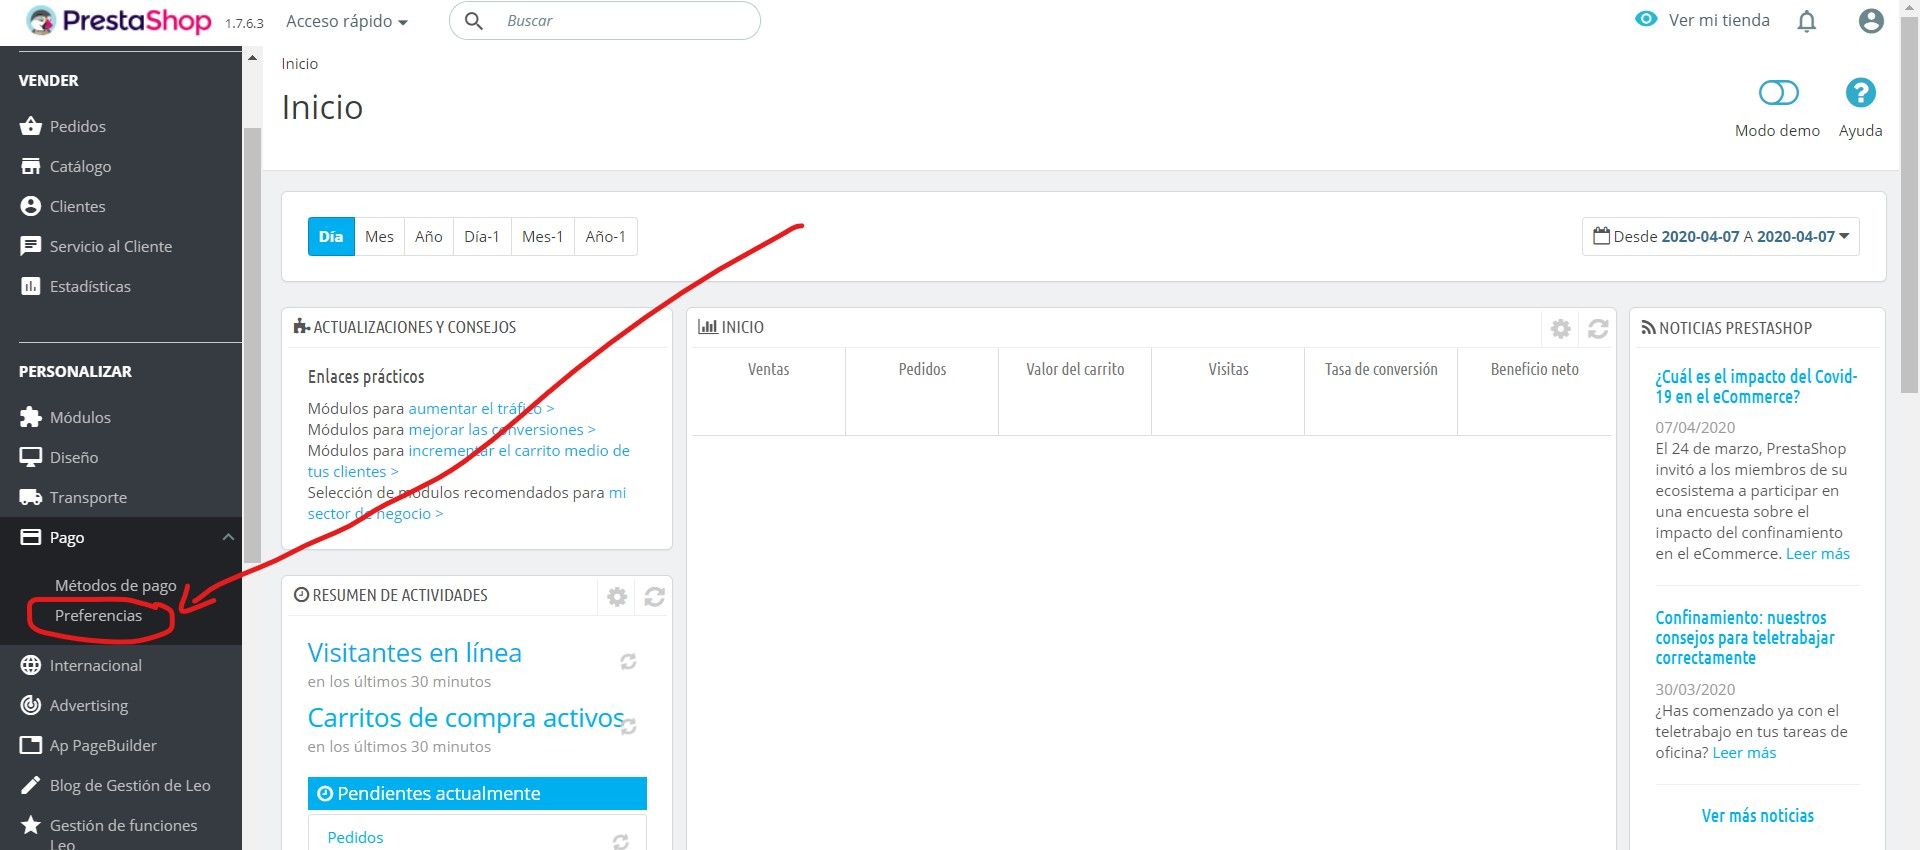
Task: Open the Visitas column
Action: pyautogui.click(x=1228, y=391)
